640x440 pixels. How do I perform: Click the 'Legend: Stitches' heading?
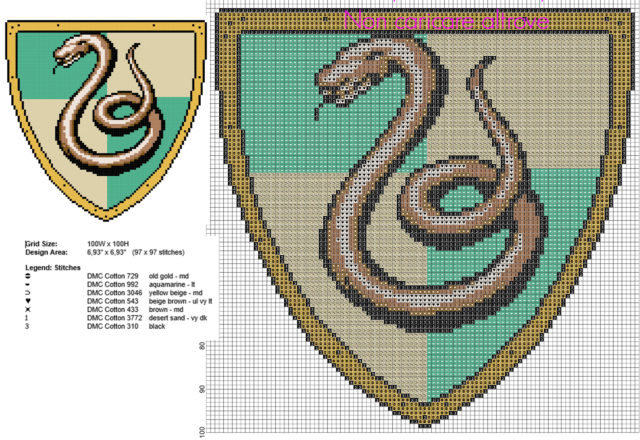53,268
